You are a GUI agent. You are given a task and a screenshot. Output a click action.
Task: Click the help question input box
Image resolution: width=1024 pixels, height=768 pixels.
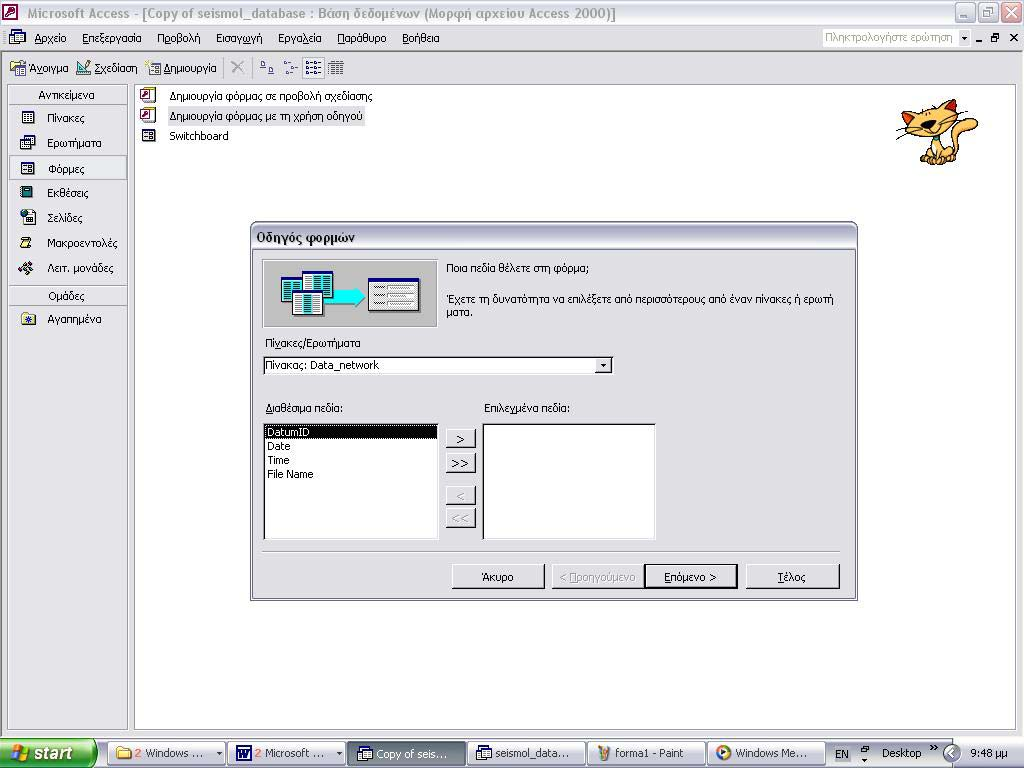click(889, 38)
